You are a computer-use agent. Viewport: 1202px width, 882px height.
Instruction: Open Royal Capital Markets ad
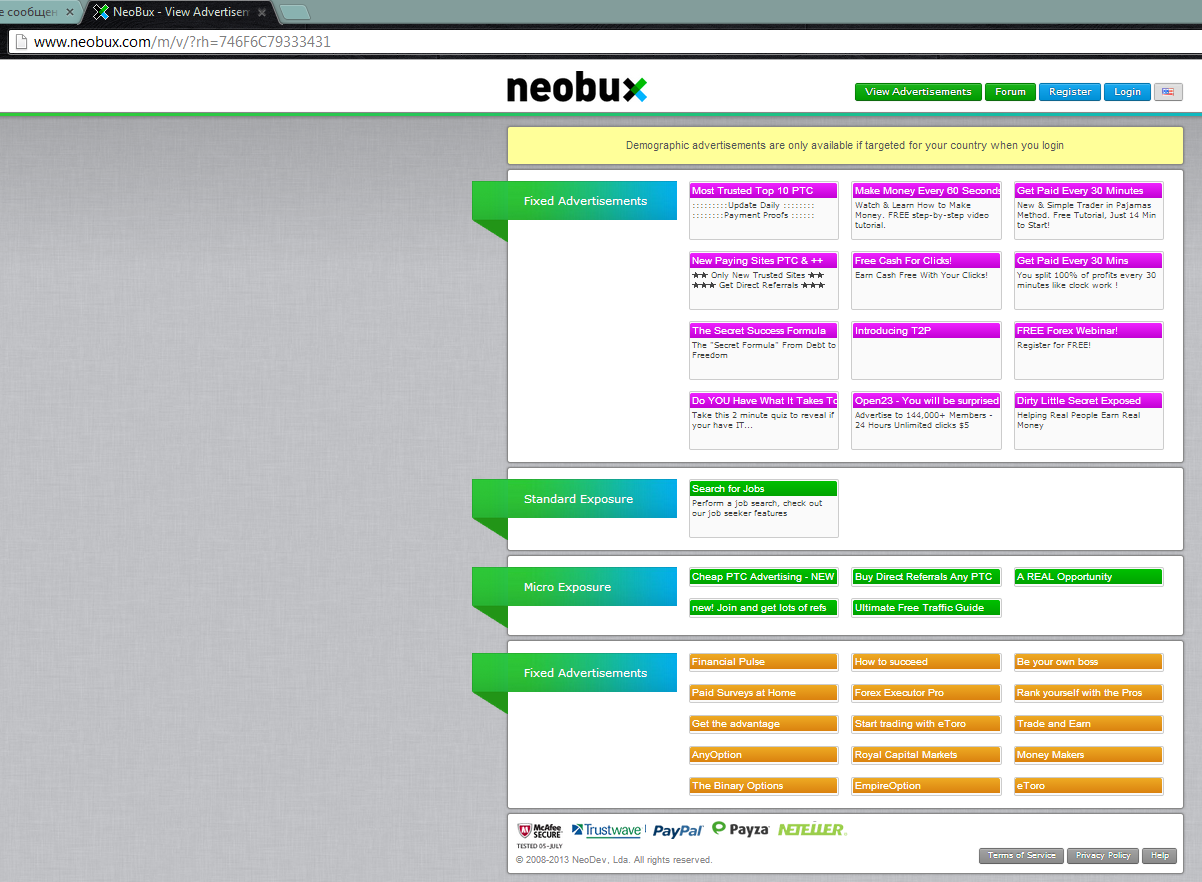(x=926, y=755)
